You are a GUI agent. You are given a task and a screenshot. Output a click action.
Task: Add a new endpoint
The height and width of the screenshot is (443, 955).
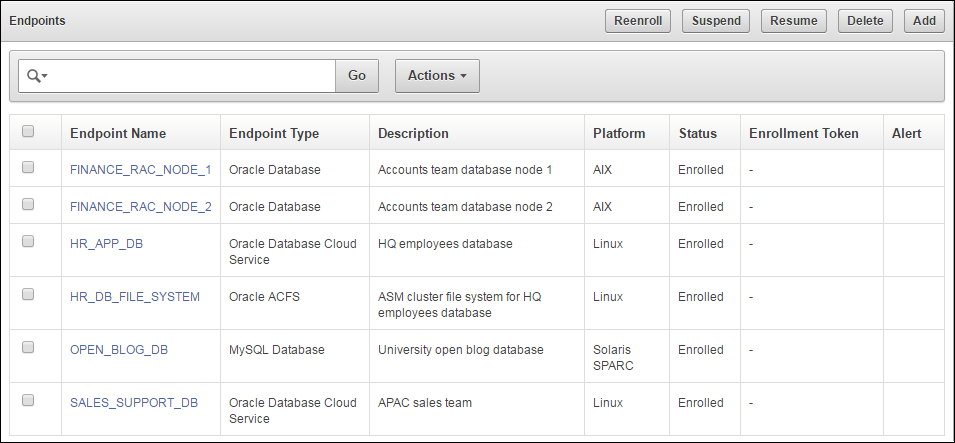pos(924,21)
